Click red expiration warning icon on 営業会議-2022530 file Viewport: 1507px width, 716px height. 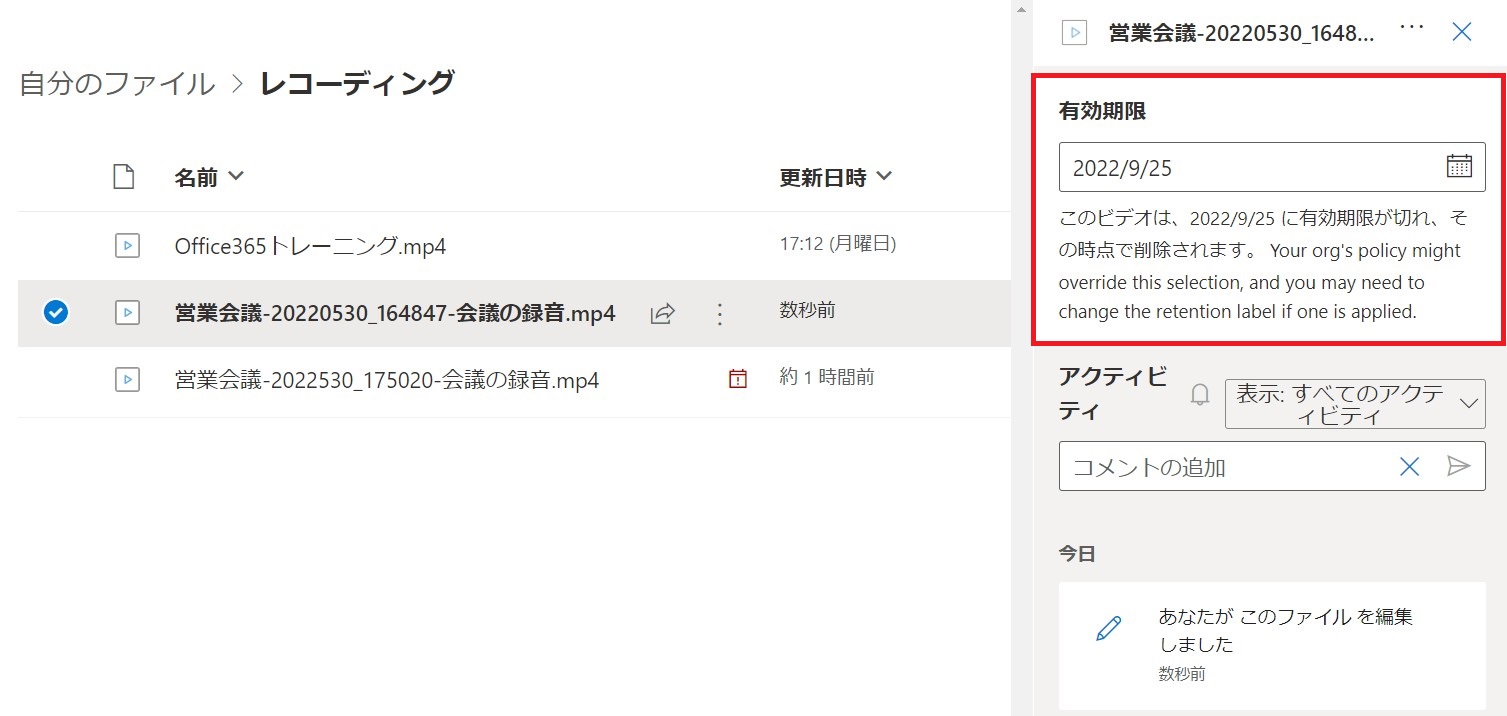tap(738, 379)
